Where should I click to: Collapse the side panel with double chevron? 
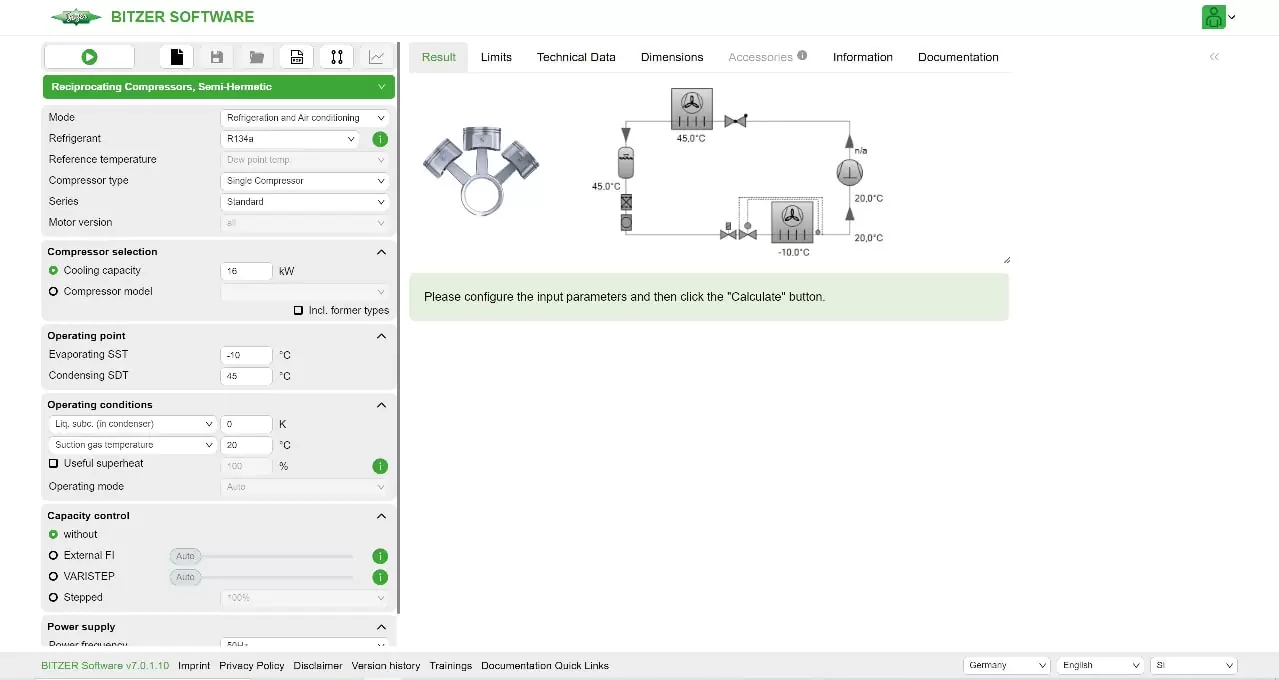(x=1214, y=57)
